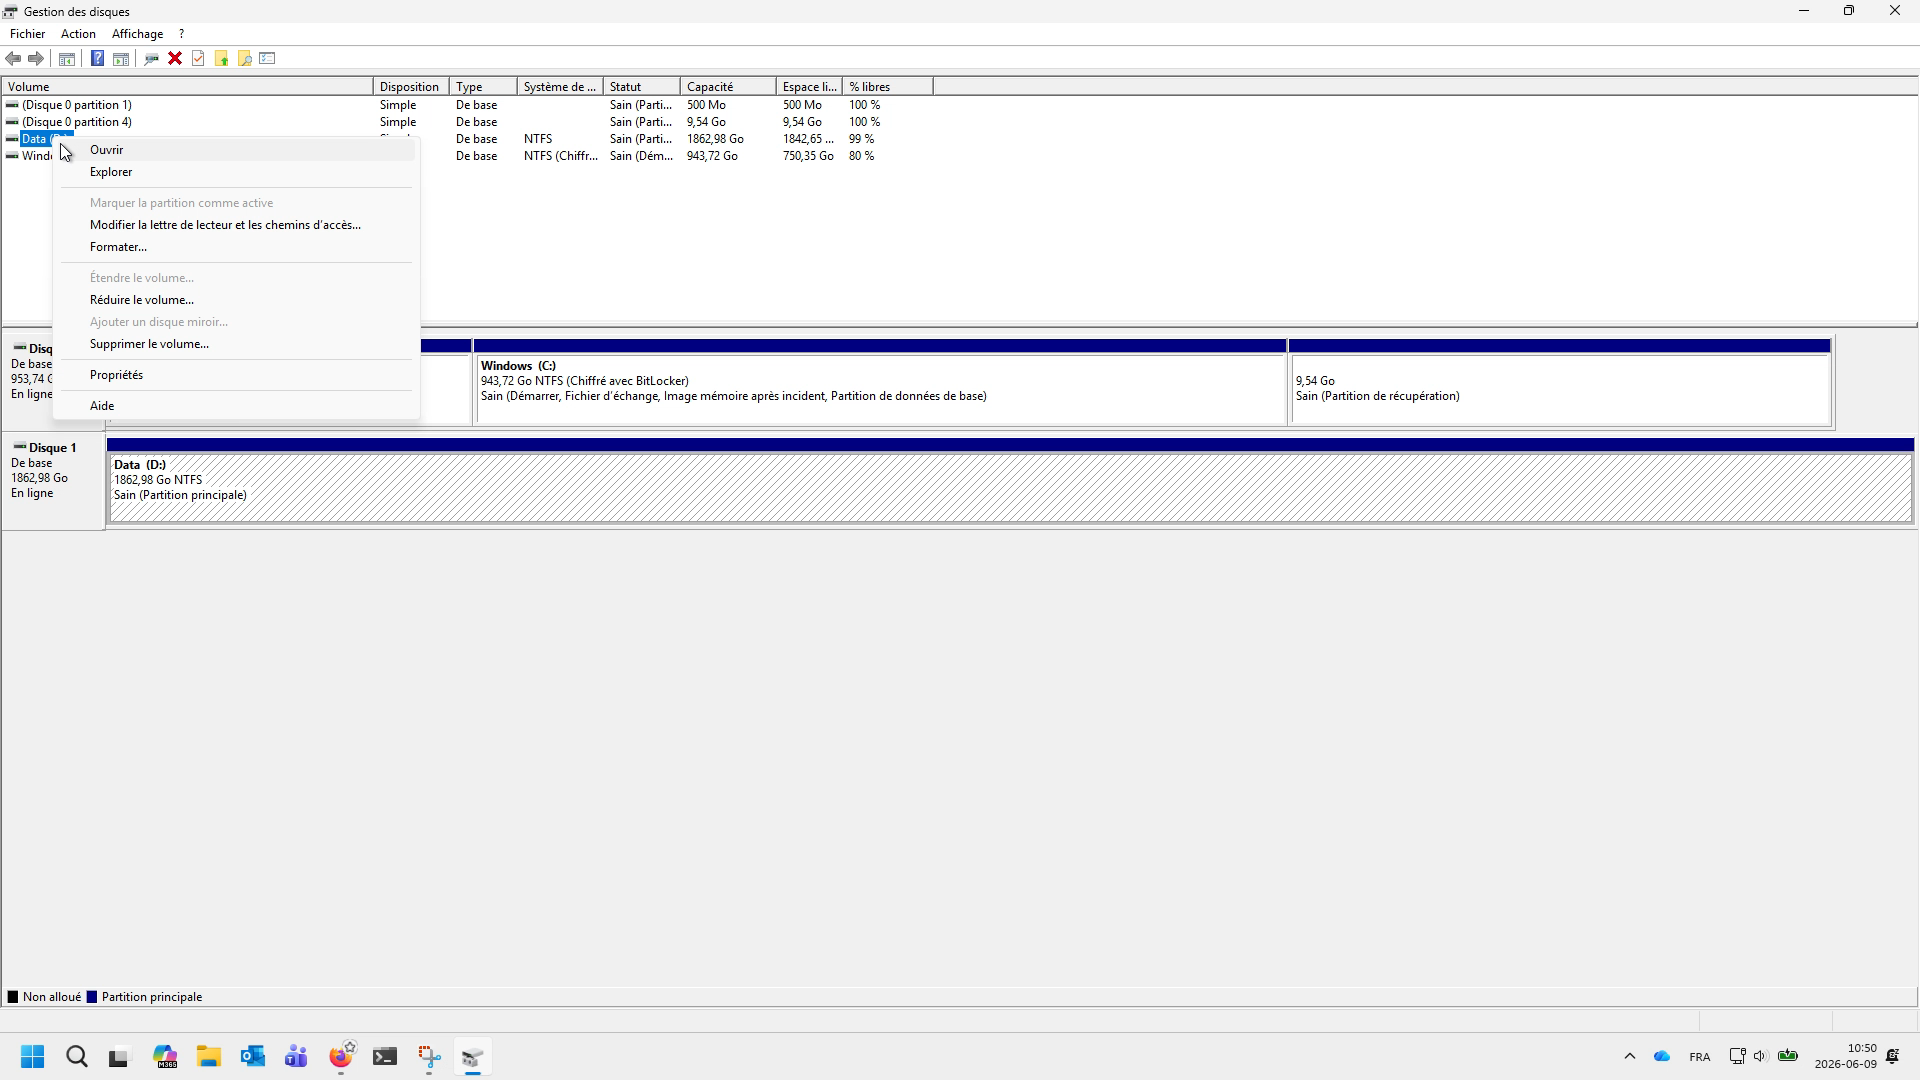The height and width of the screenshot is (1080, 1920).
Task: Sort by the % libres column header
Action: pyautogui.click(x=888, y=87)
